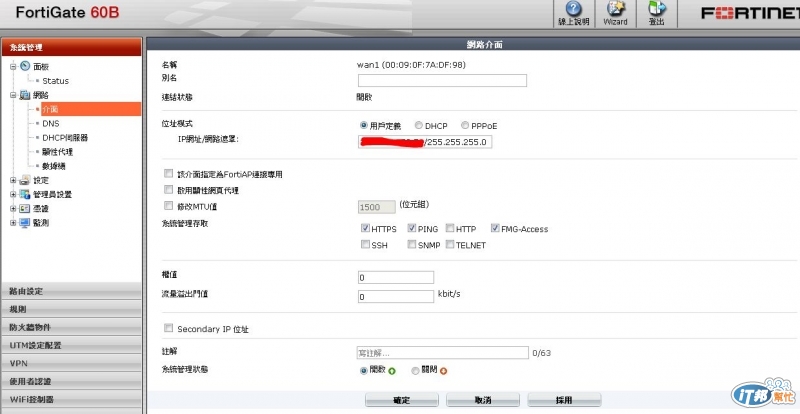Enable TELNET administrative access
Screen dimensions: 800x414
[x=449, y=245]
